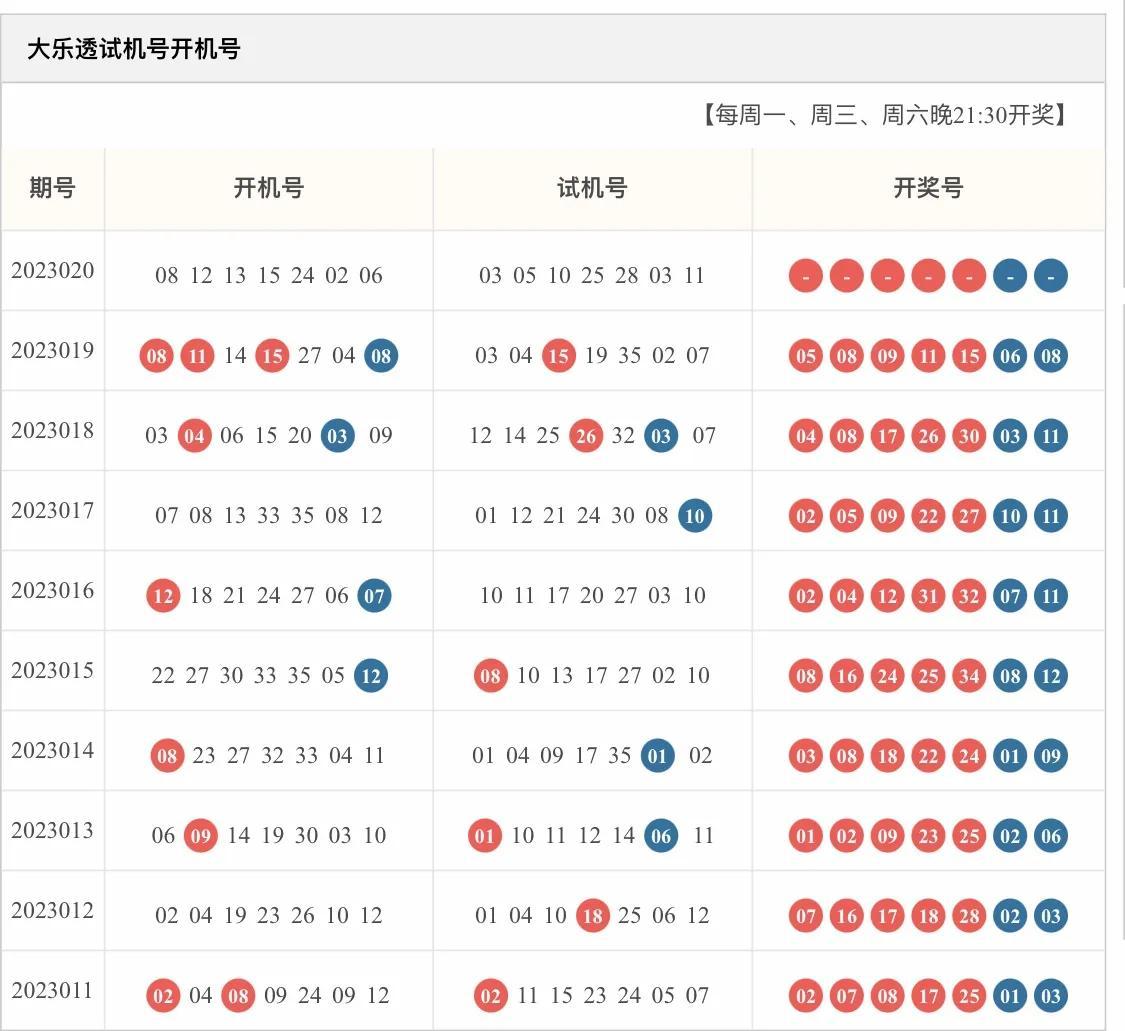Click red ball 27 in 2023017 开奖号

click(969, 515)
